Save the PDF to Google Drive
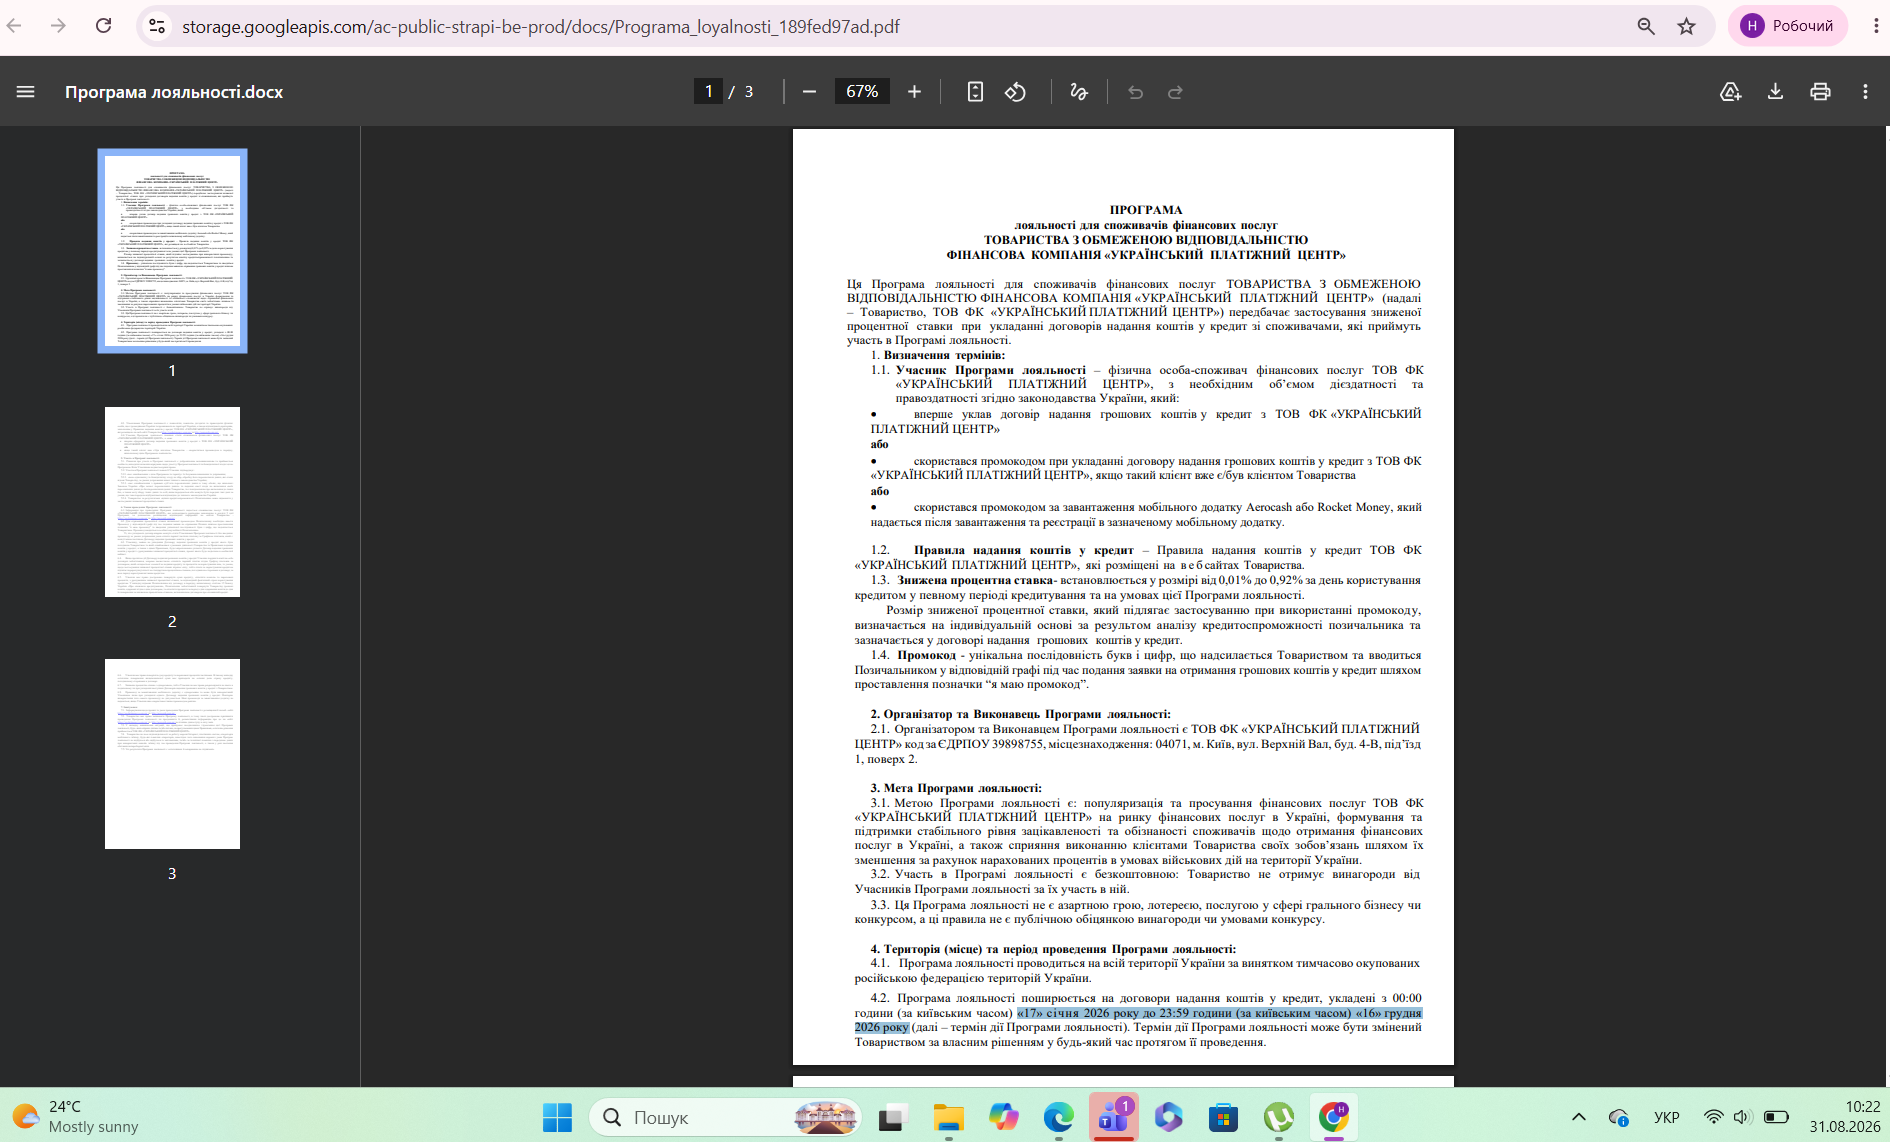Image resolution: width=1890 pixels, height=1142 pixels. point(1730,92)
